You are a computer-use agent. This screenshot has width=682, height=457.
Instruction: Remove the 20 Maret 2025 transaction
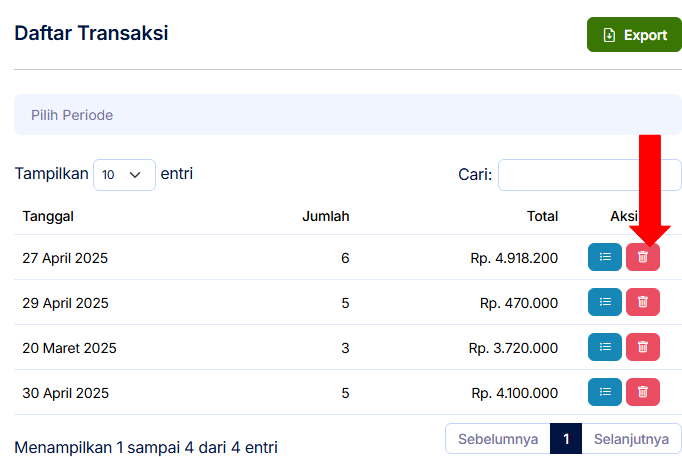(x=643, y=347)
